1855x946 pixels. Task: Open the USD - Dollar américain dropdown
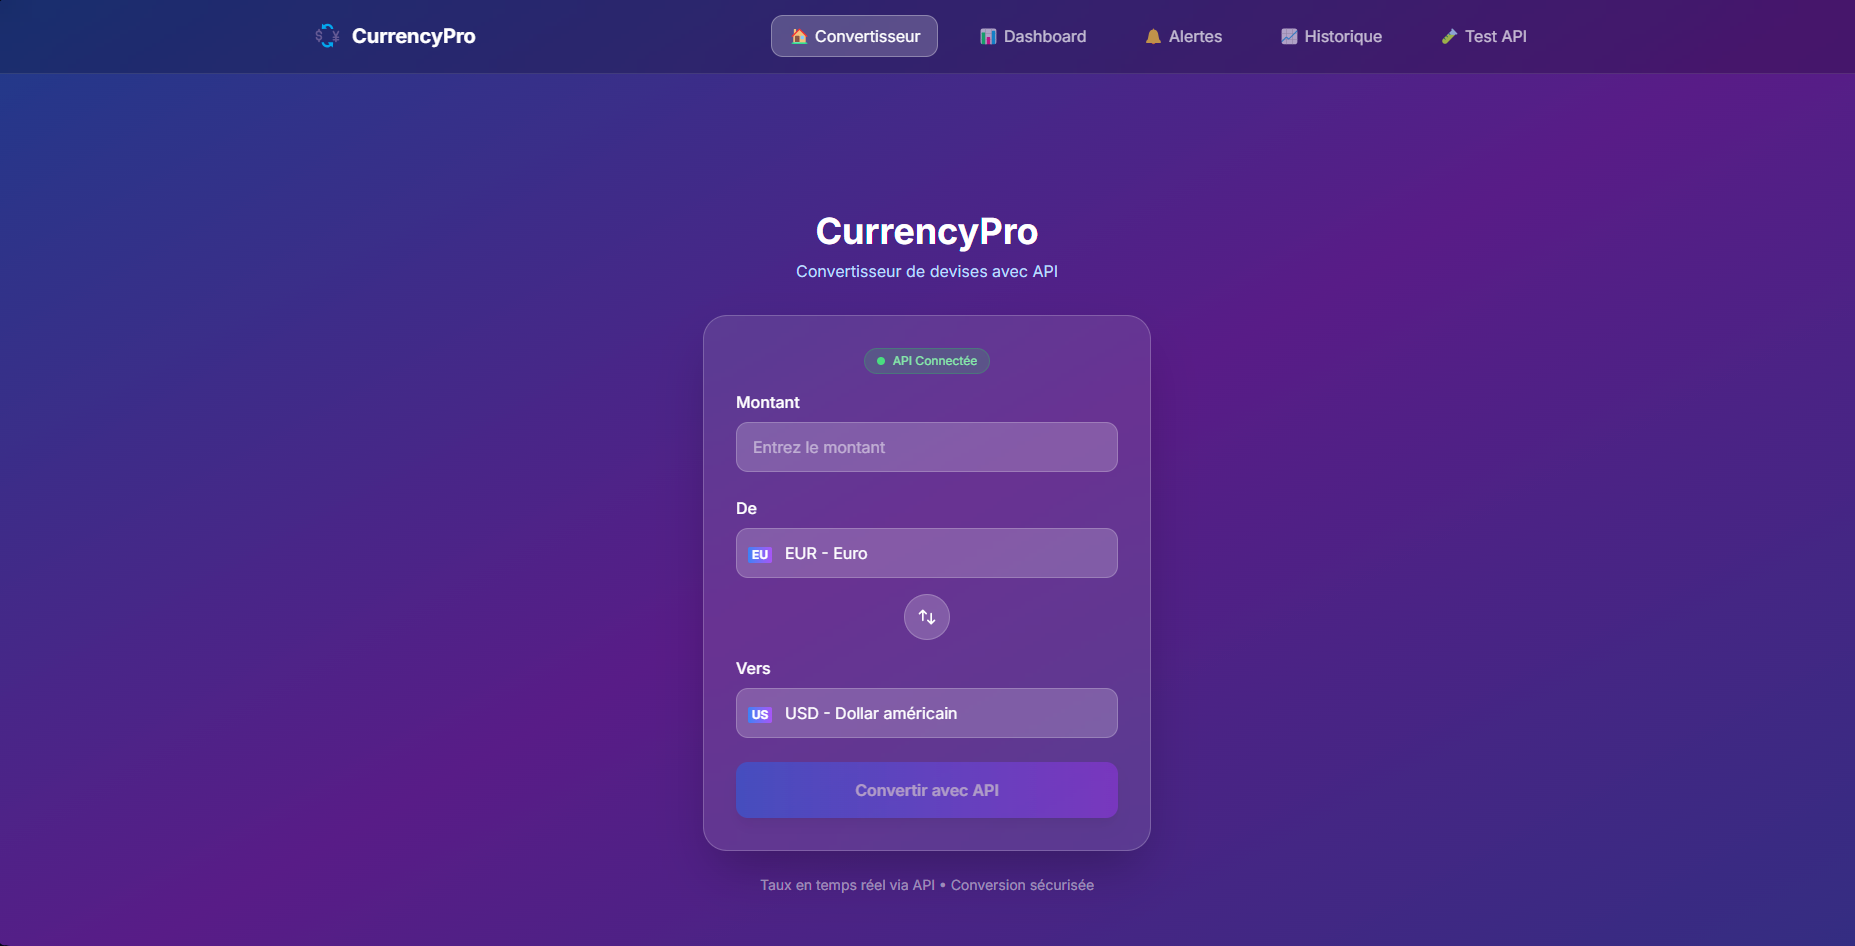tap(927, 713)
